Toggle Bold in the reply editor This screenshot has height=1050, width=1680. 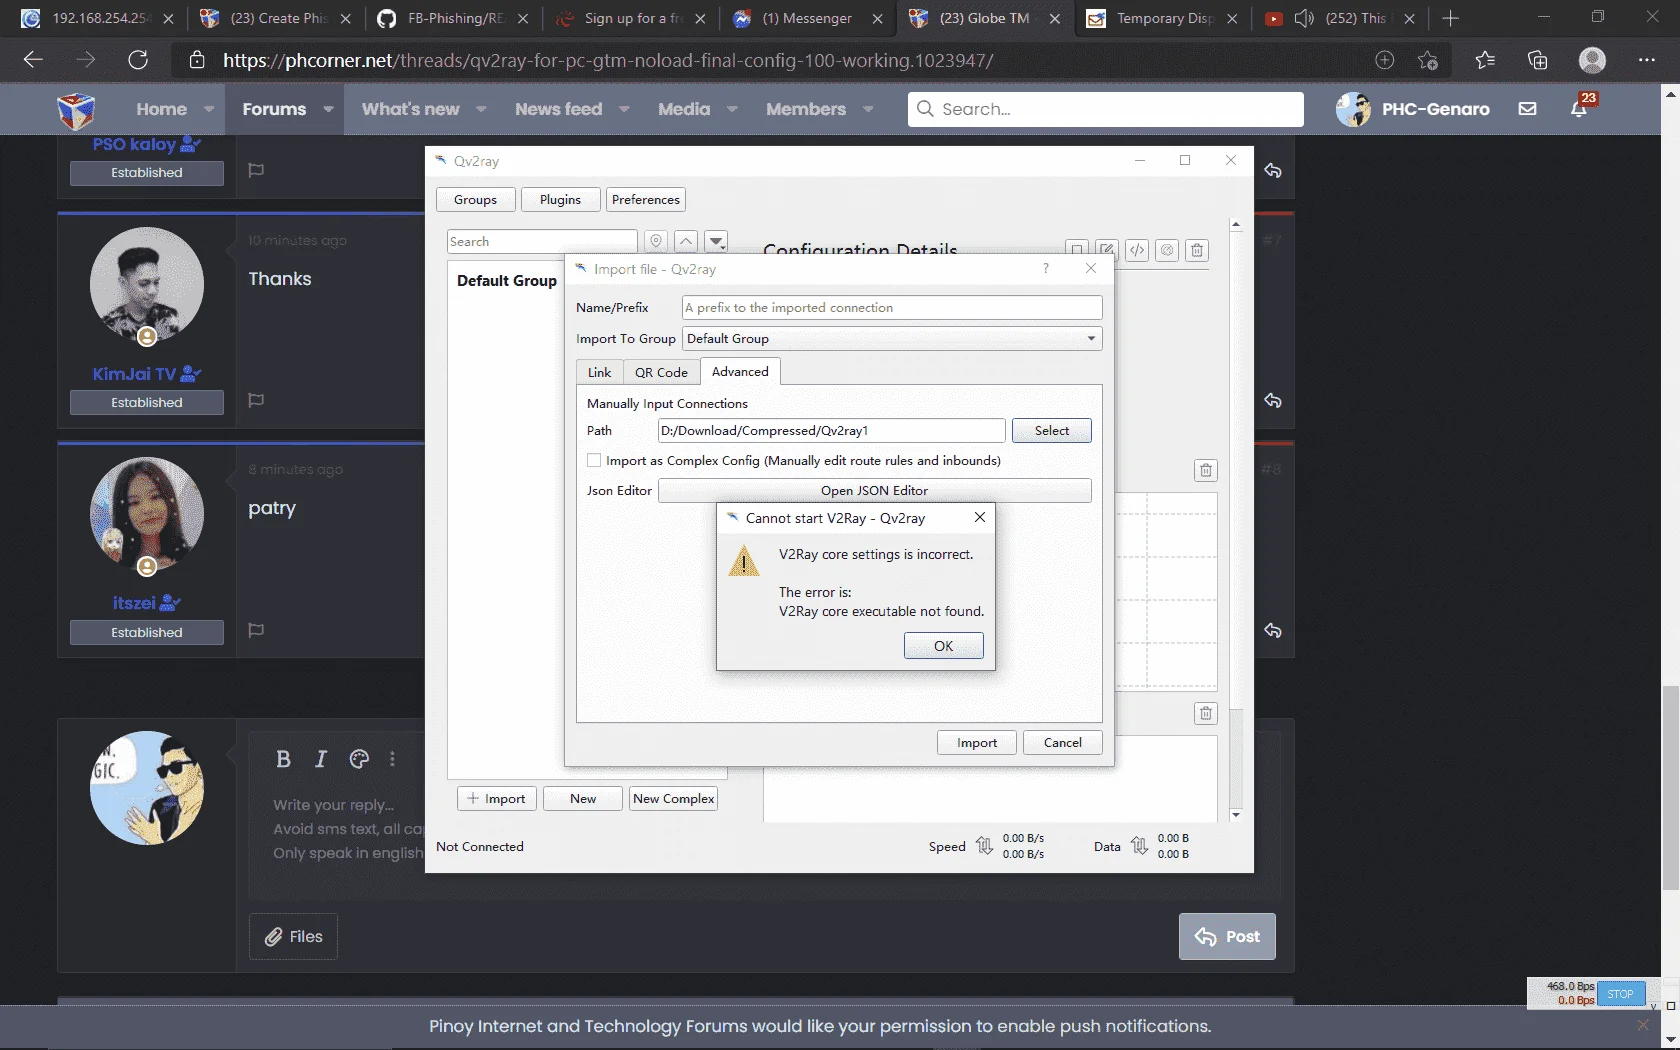coord(283,759)
